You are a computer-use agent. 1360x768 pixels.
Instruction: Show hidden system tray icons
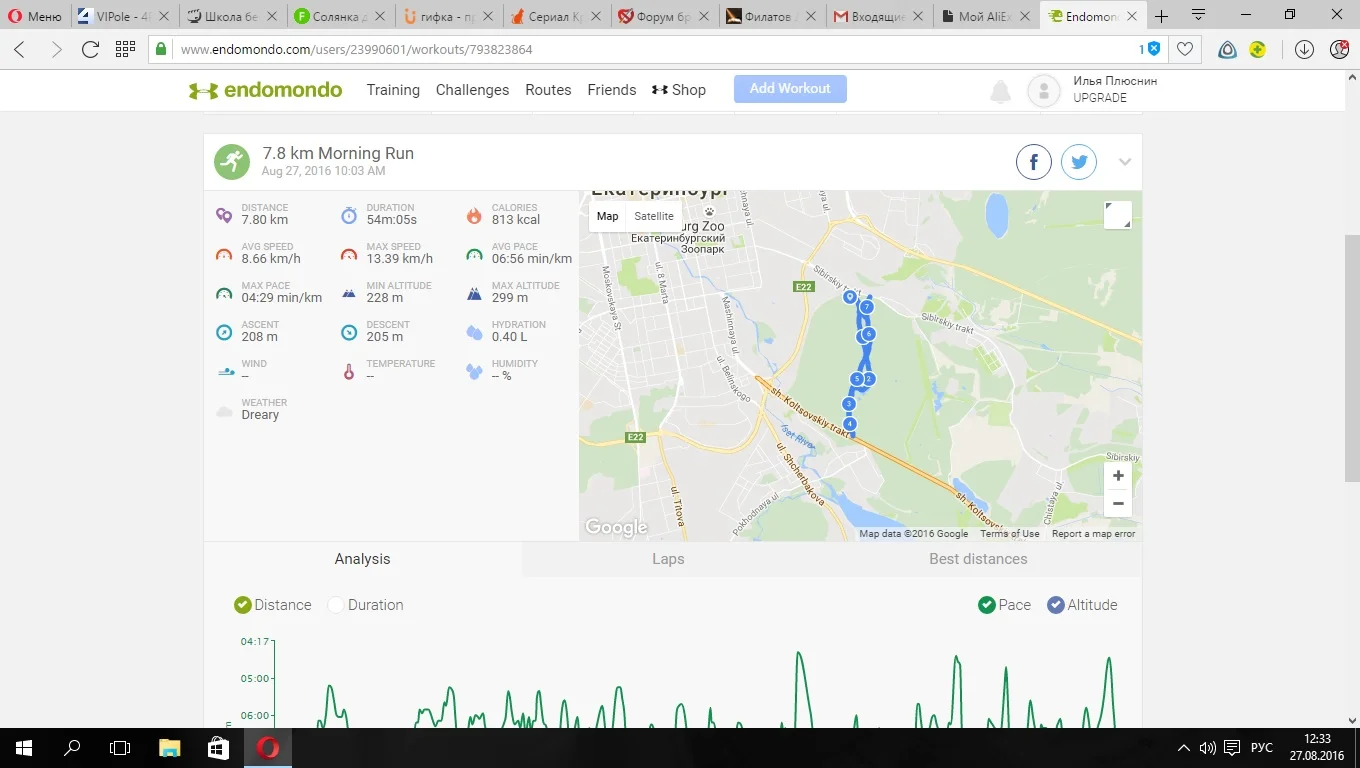(x=1184, y=748)
